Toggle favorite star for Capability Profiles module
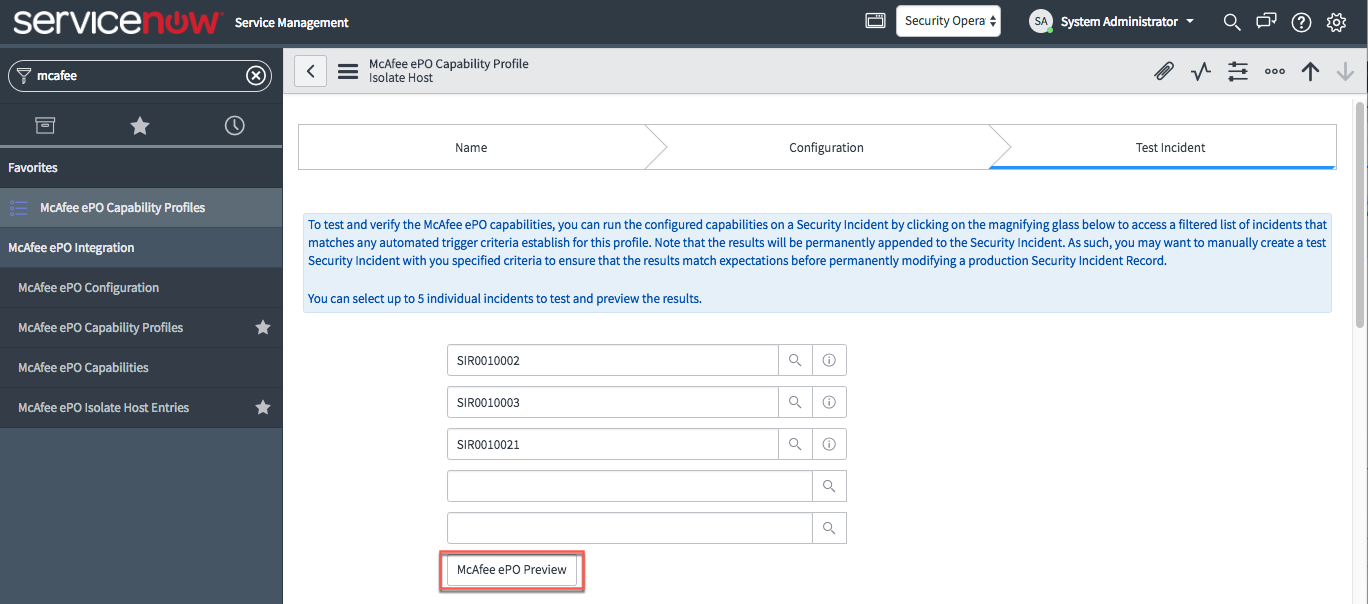1368x604 pixels. click(263, 327)
